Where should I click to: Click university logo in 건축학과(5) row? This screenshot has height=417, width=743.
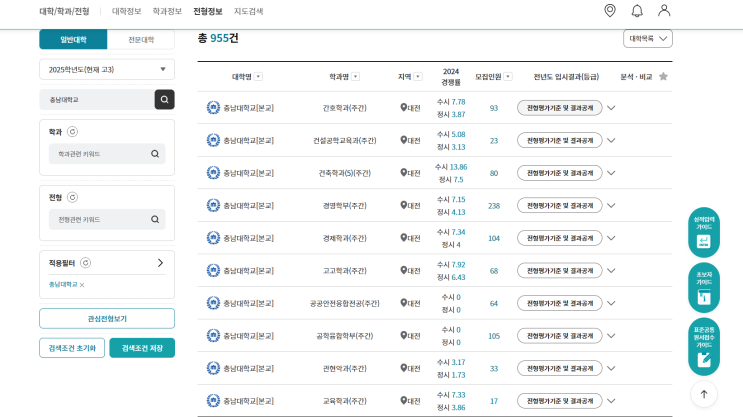click(x=213, y=173)
